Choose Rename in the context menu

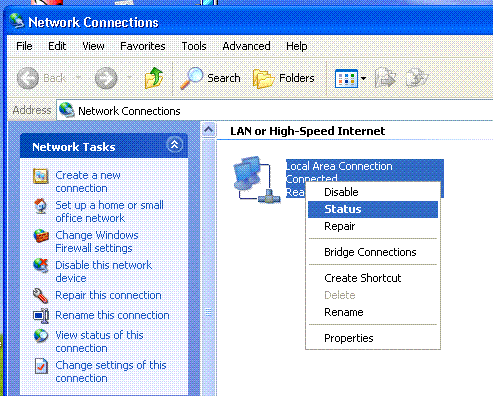tap(373, 312)
